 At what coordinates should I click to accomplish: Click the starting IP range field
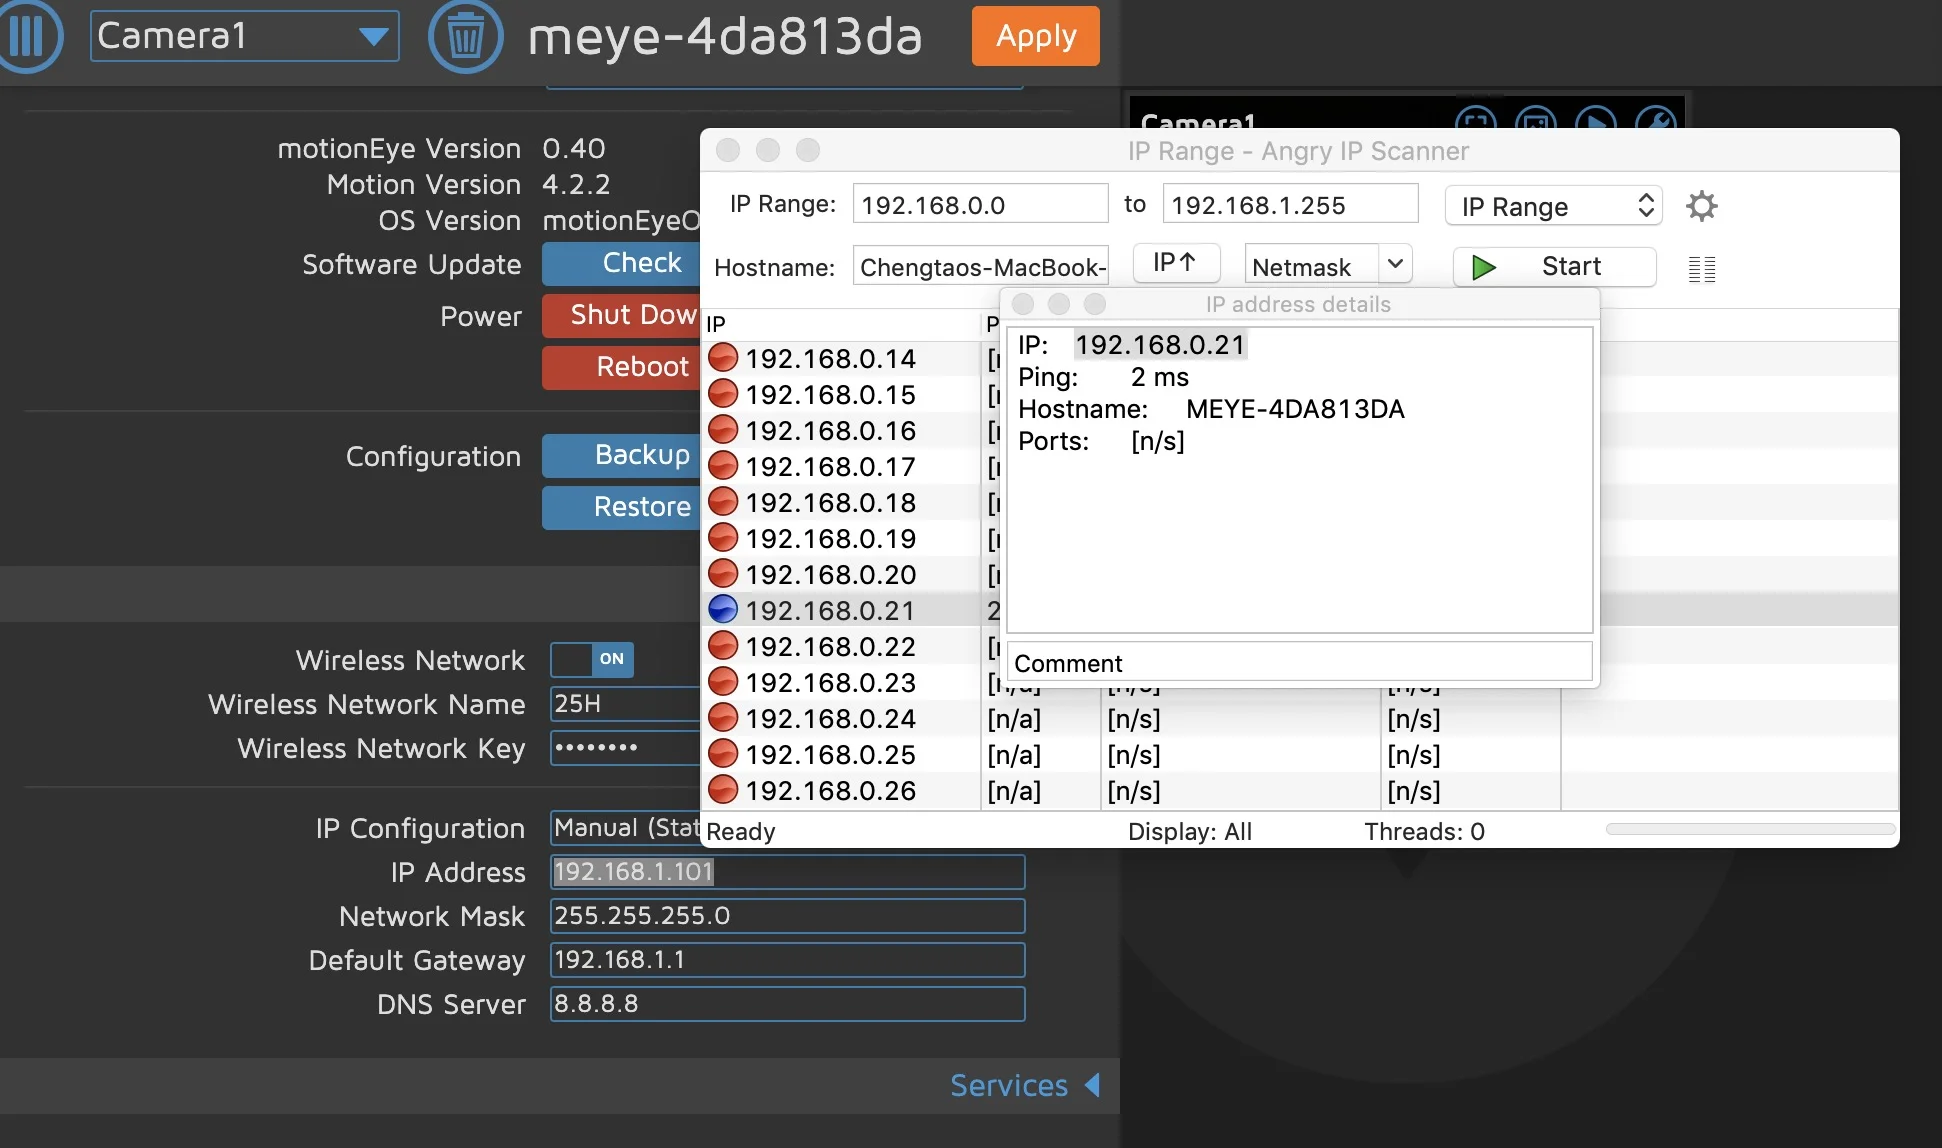tap(980, 204)
